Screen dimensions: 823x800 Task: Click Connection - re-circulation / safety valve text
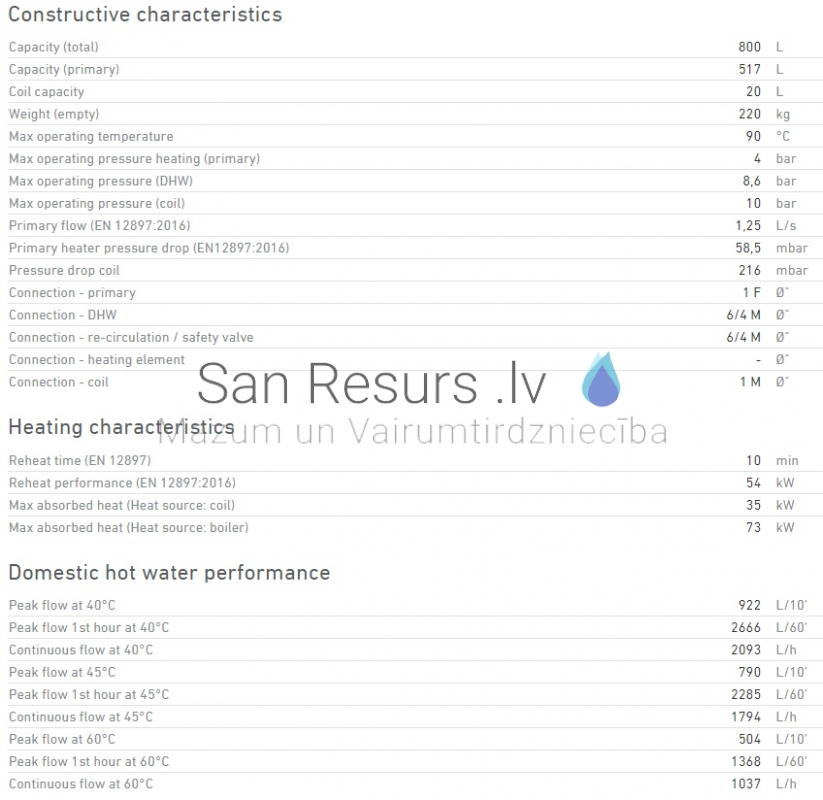pos(131,338)
